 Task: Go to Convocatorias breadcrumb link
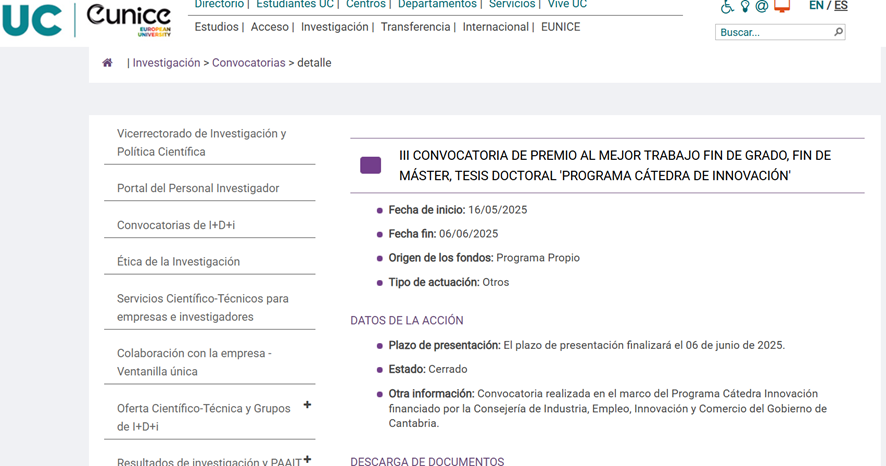248,63
